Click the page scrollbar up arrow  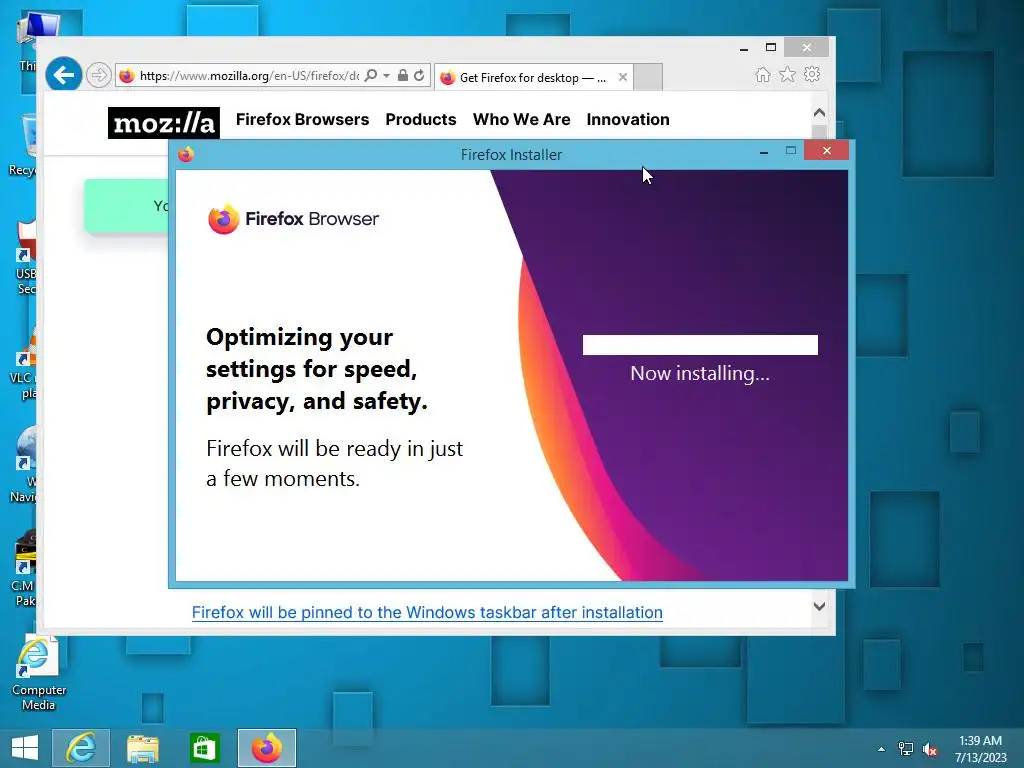820,112
